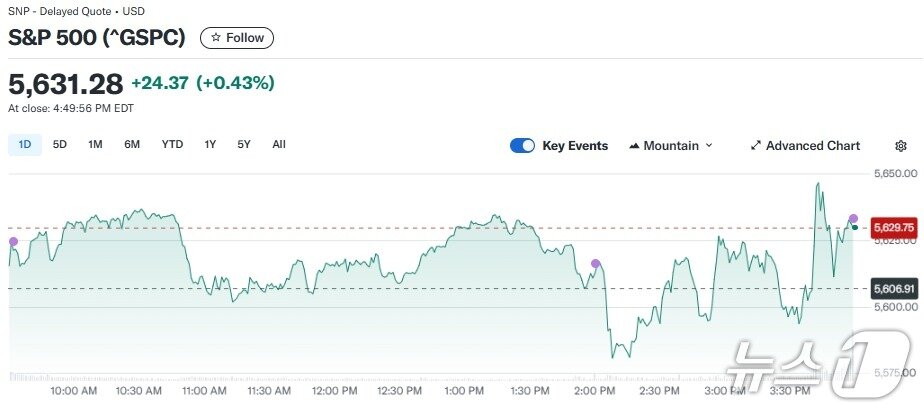The height and width of the screenshot is (412, 924).
Task: Click the dark 5,606.91 previous close label
Action: [x=894, y=289]
